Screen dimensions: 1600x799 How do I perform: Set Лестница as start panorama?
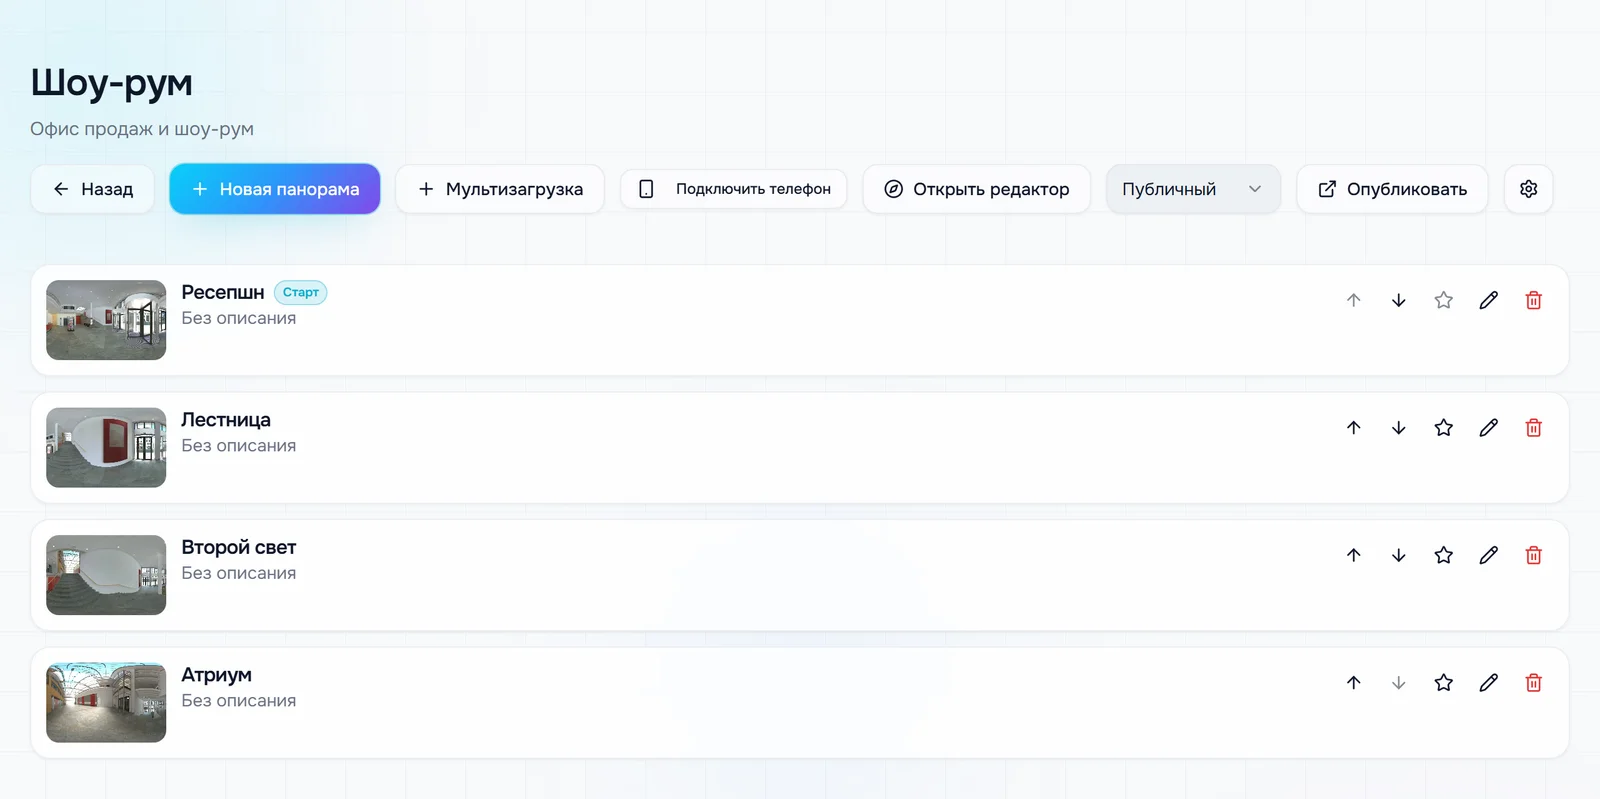click(1443, 428)
